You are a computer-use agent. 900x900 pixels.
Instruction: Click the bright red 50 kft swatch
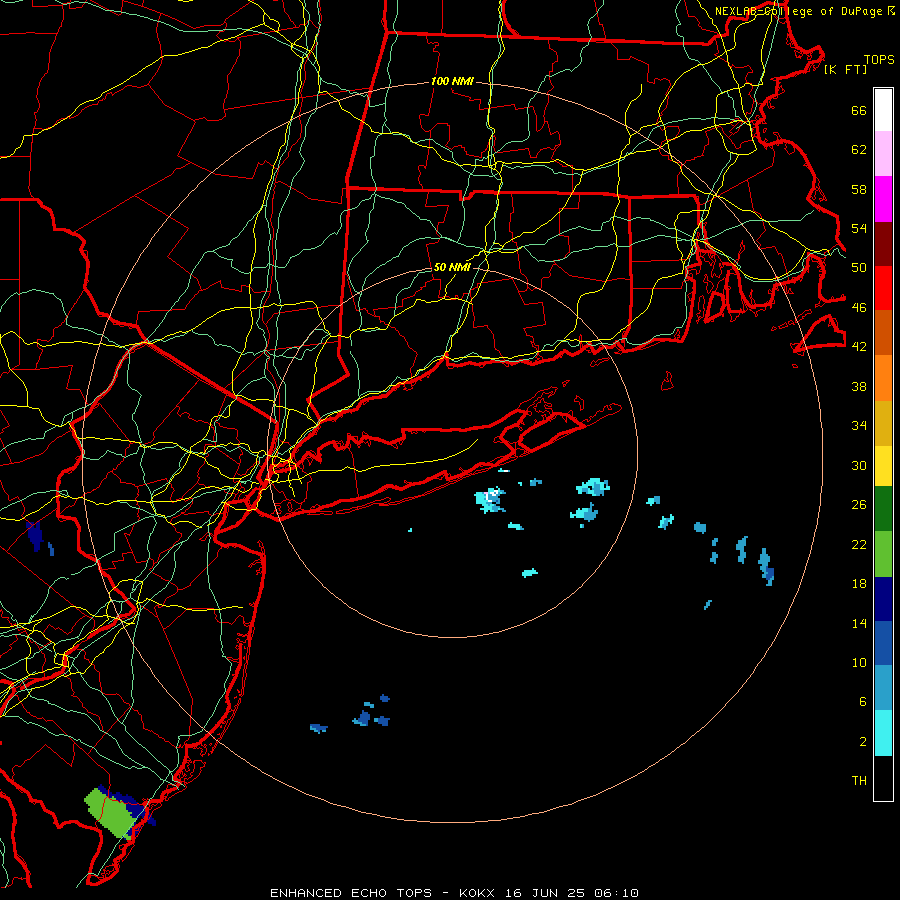(883, 288)
